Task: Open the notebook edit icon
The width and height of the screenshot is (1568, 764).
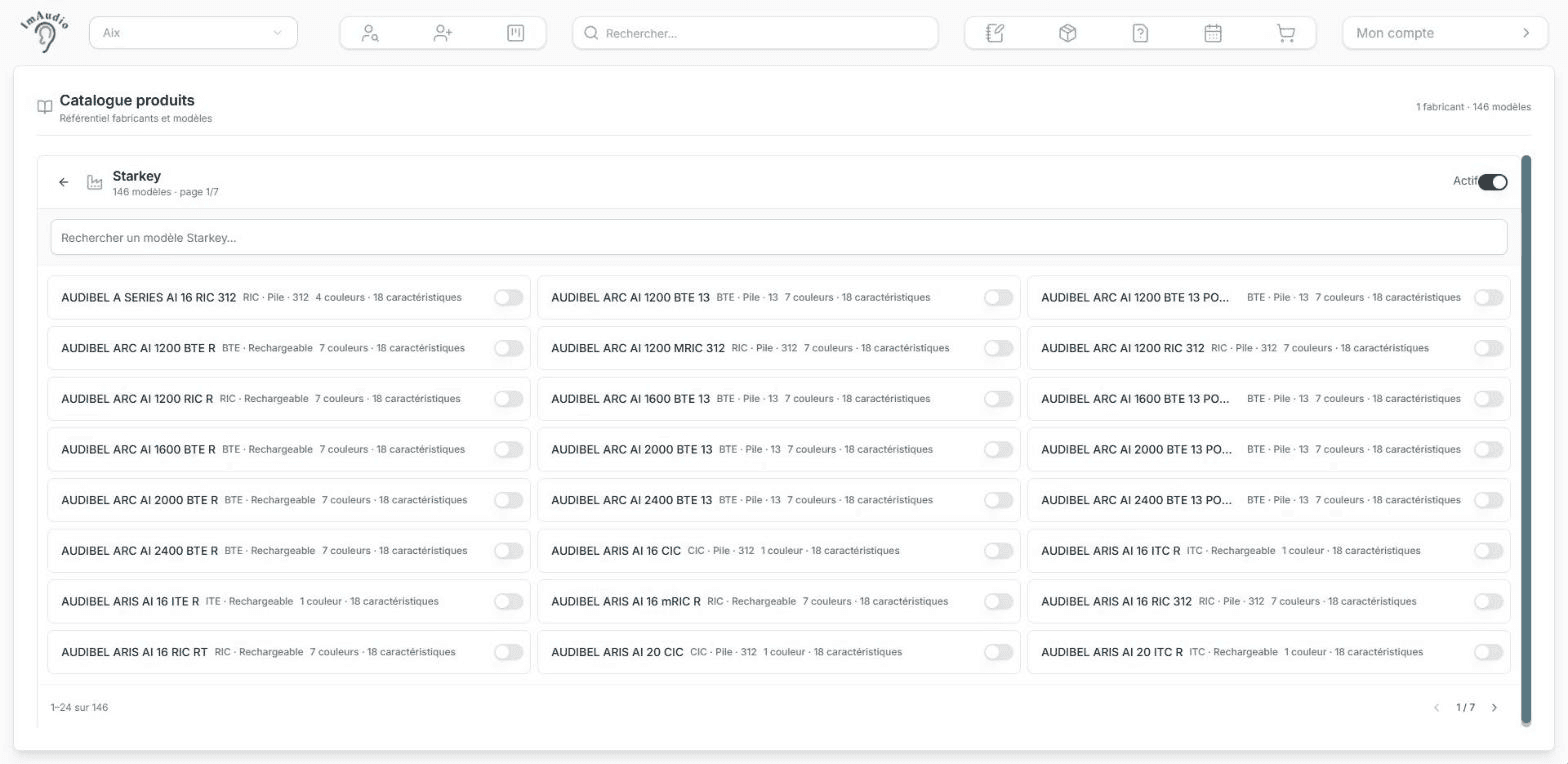Action: pos(994,33)
